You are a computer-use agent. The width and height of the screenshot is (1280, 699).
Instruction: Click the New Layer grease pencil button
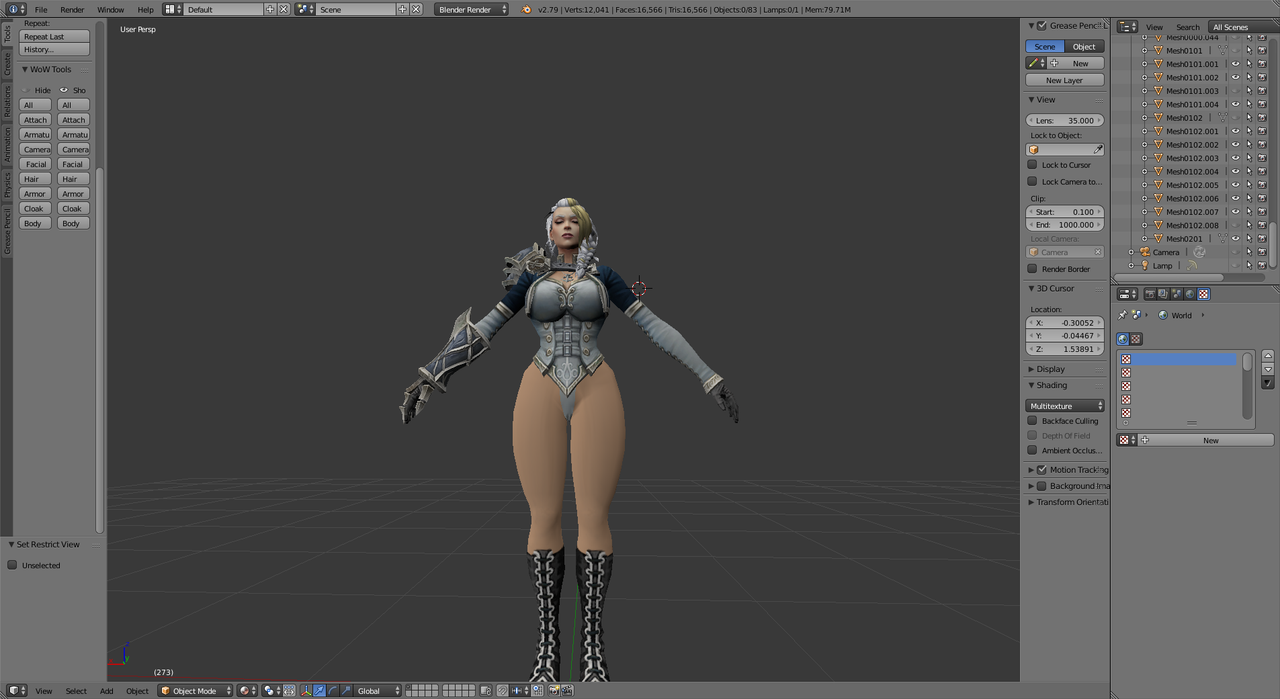pyautogui.click(x=1065, y=80)
